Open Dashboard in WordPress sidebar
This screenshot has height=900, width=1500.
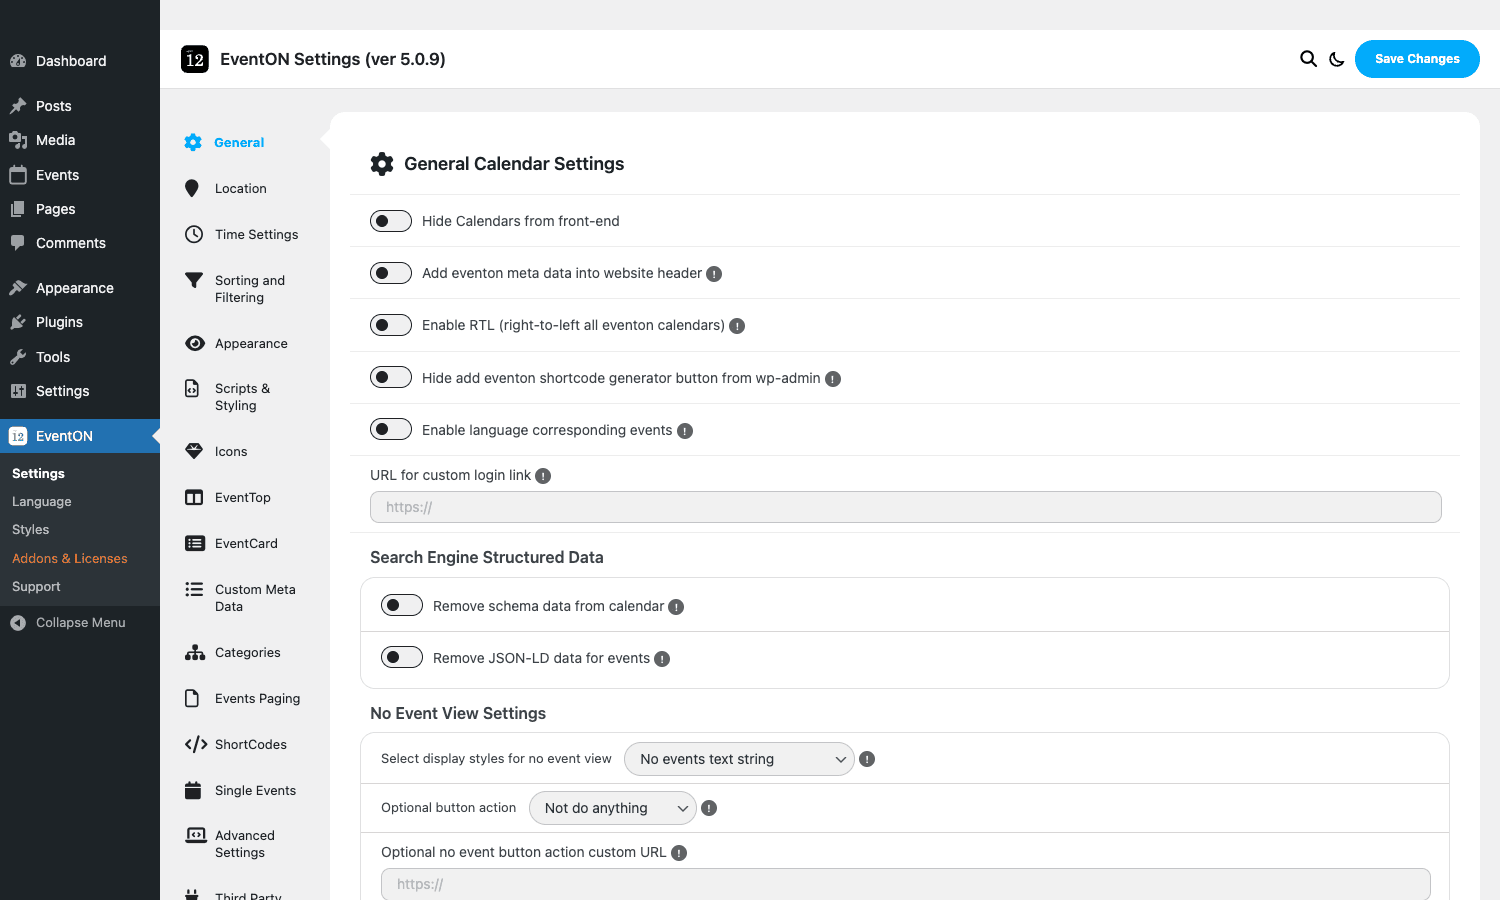[x=80, y=61]
